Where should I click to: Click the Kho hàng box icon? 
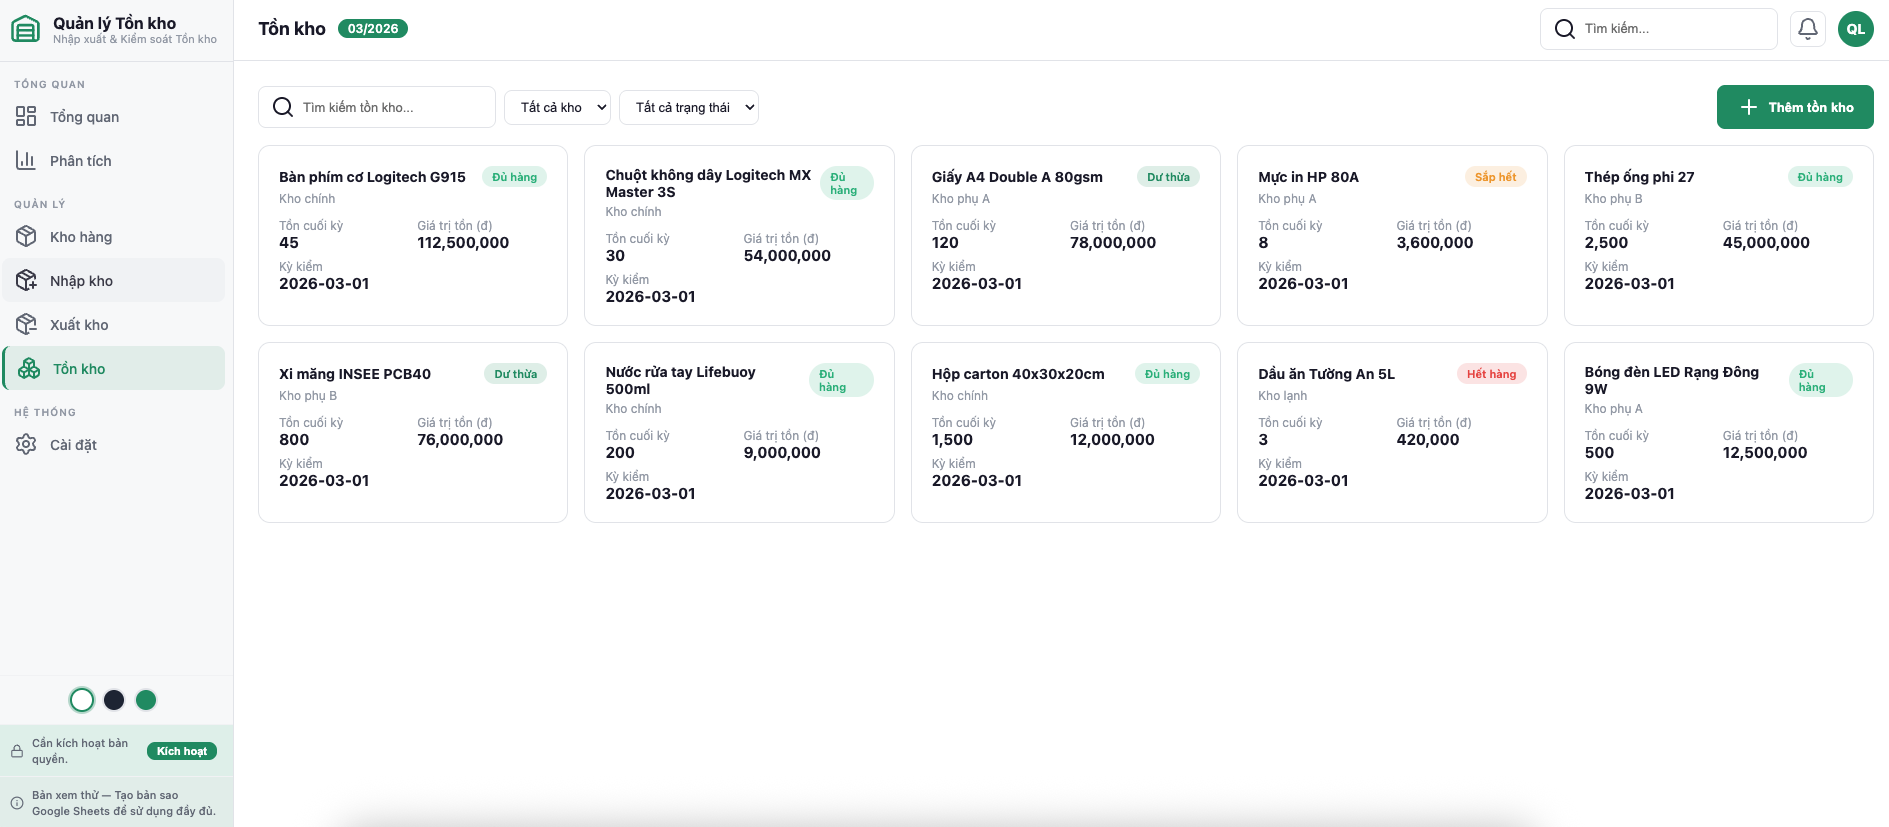pyautogui.click(x=26, y=237)
